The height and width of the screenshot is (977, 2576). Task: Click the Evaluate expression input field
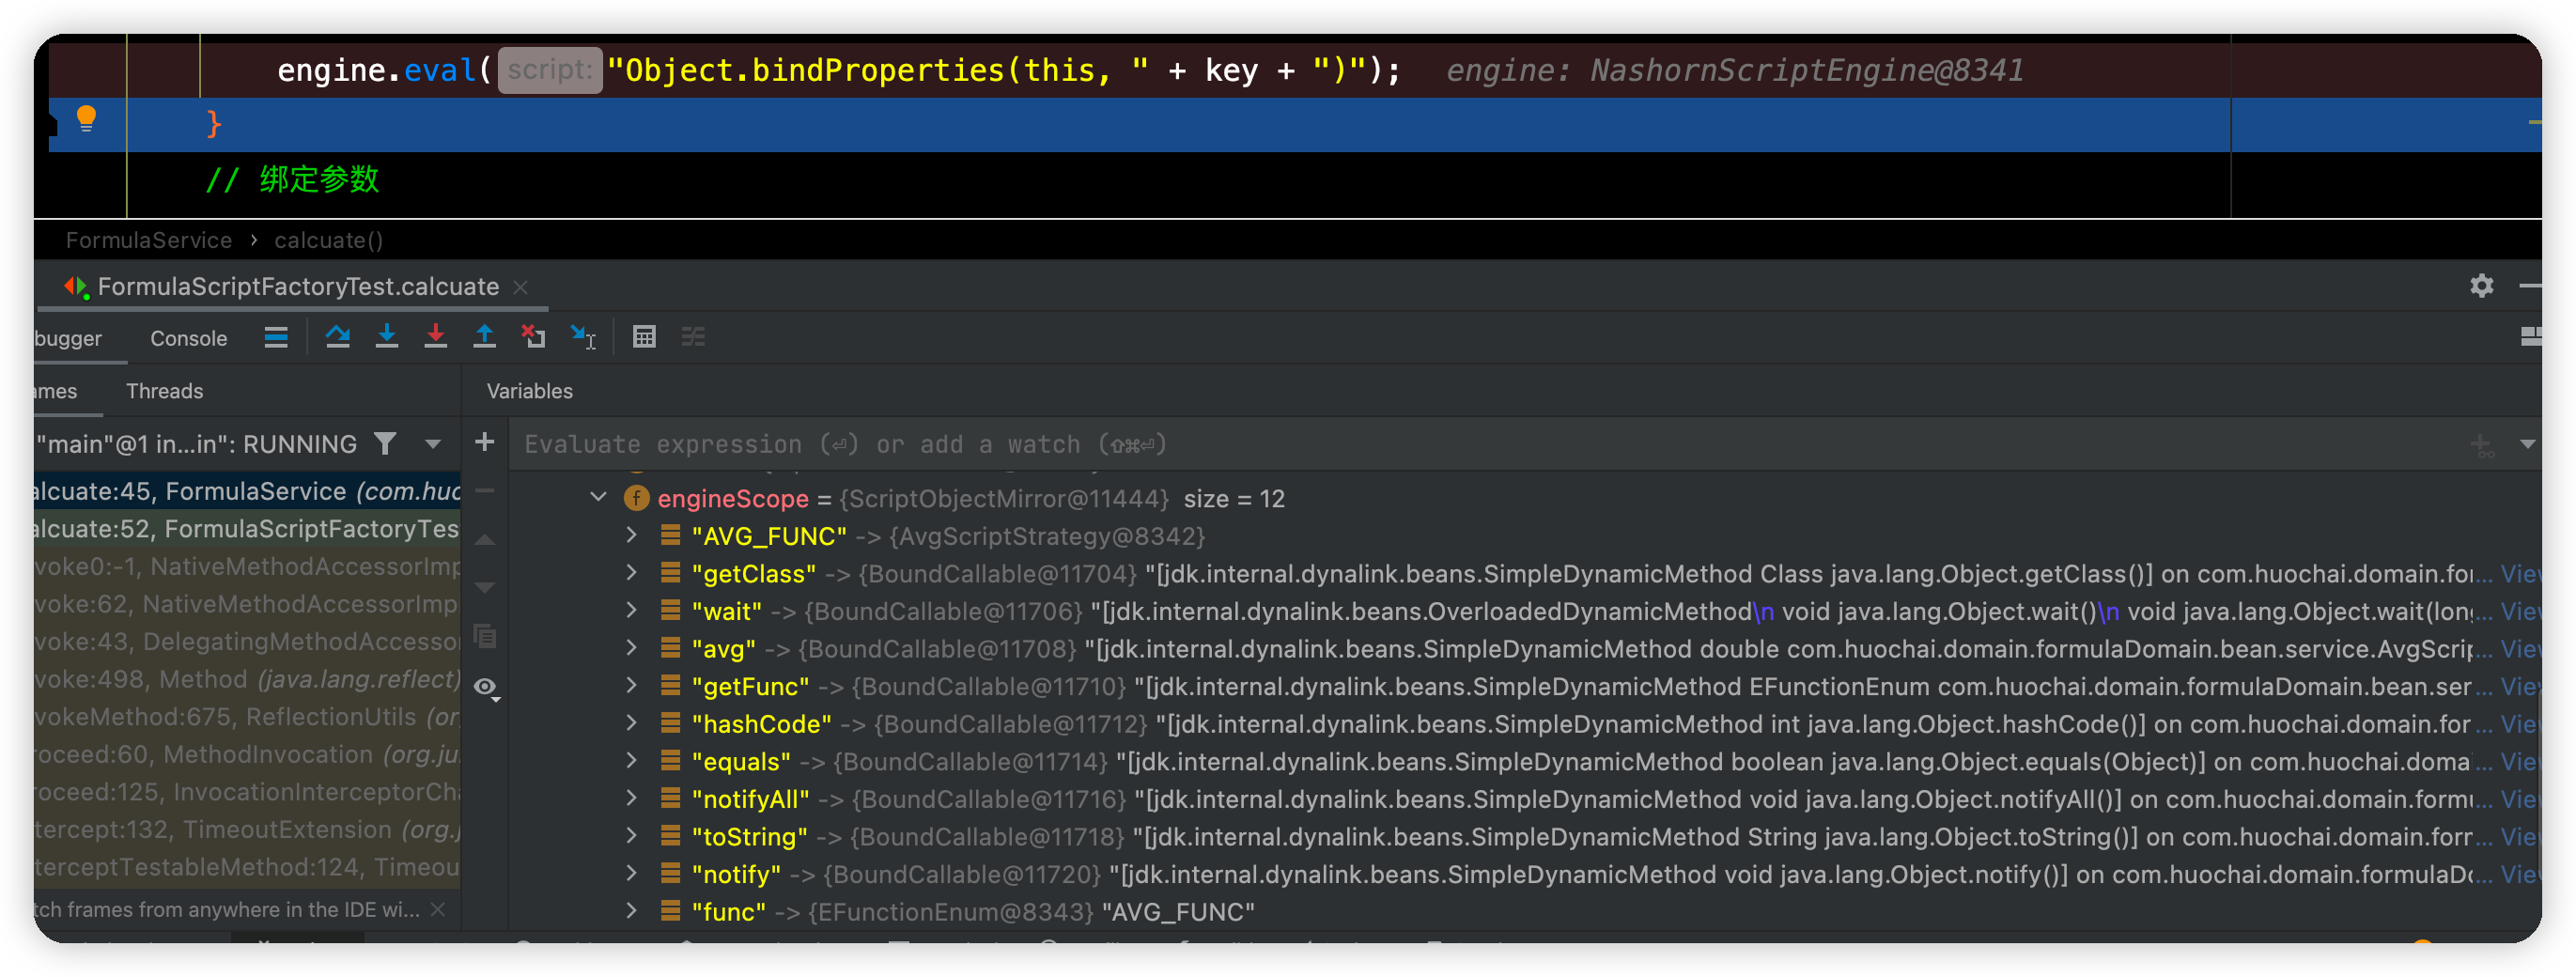click(x=1400, y=444)
